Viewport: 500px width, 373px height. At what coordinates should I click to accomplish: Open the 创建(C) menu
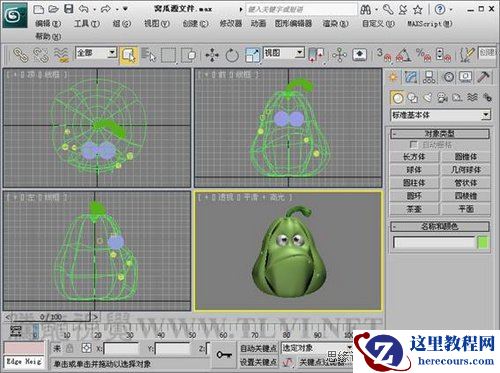click(195, 24)
